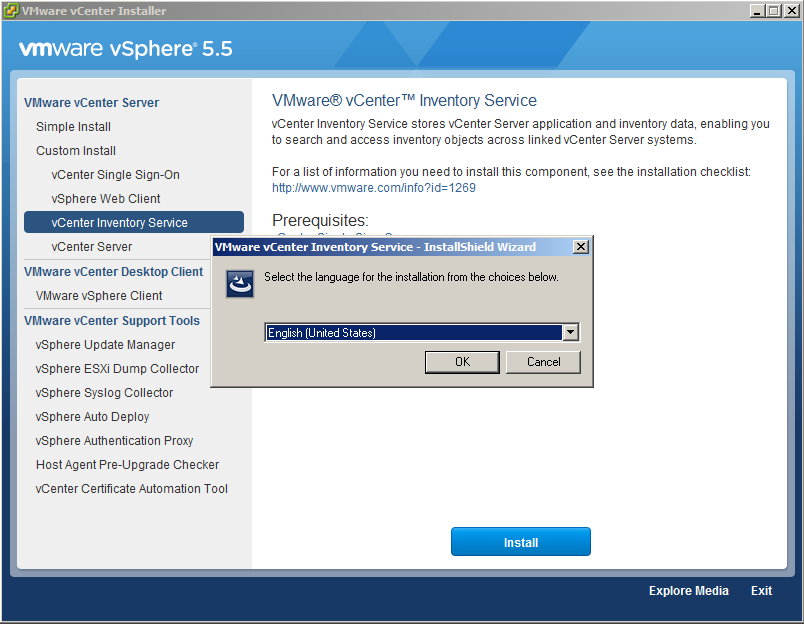This screenshot has width=804, height=626.
Task: Click Exit in the bottom bar
Action: 761,591
